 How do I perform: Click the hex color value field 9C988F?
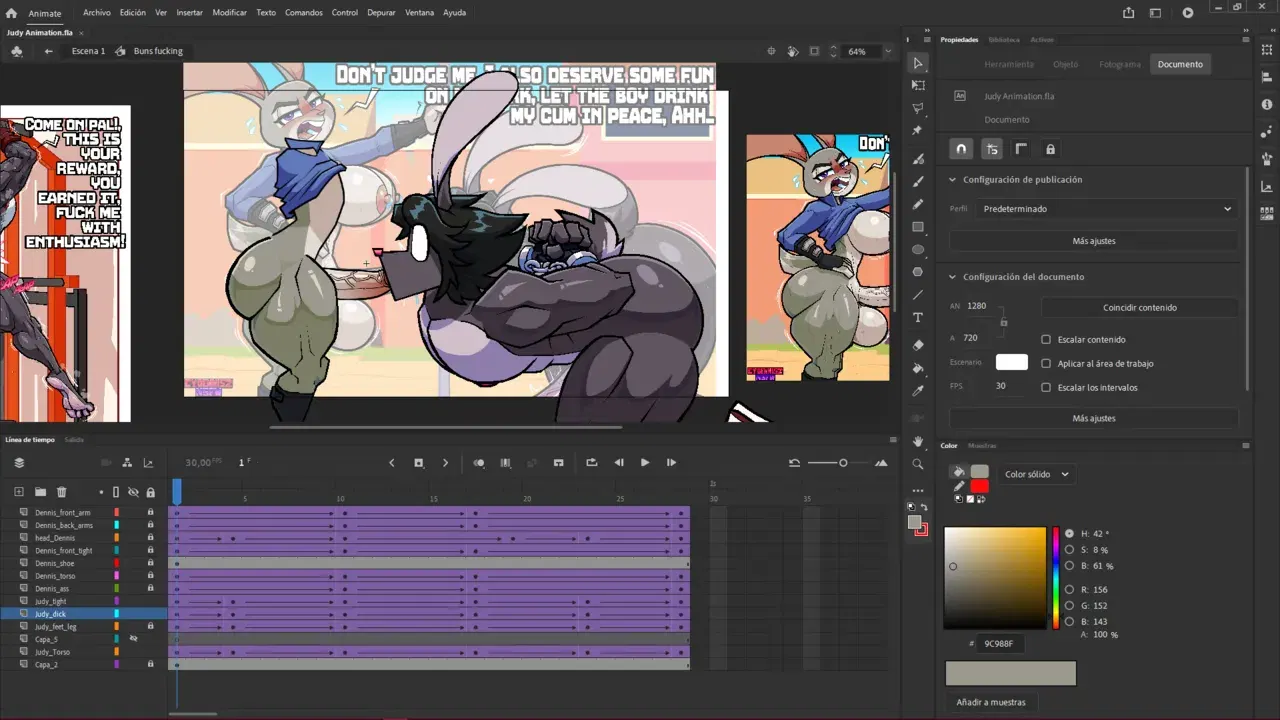(x=1000, y=644)
